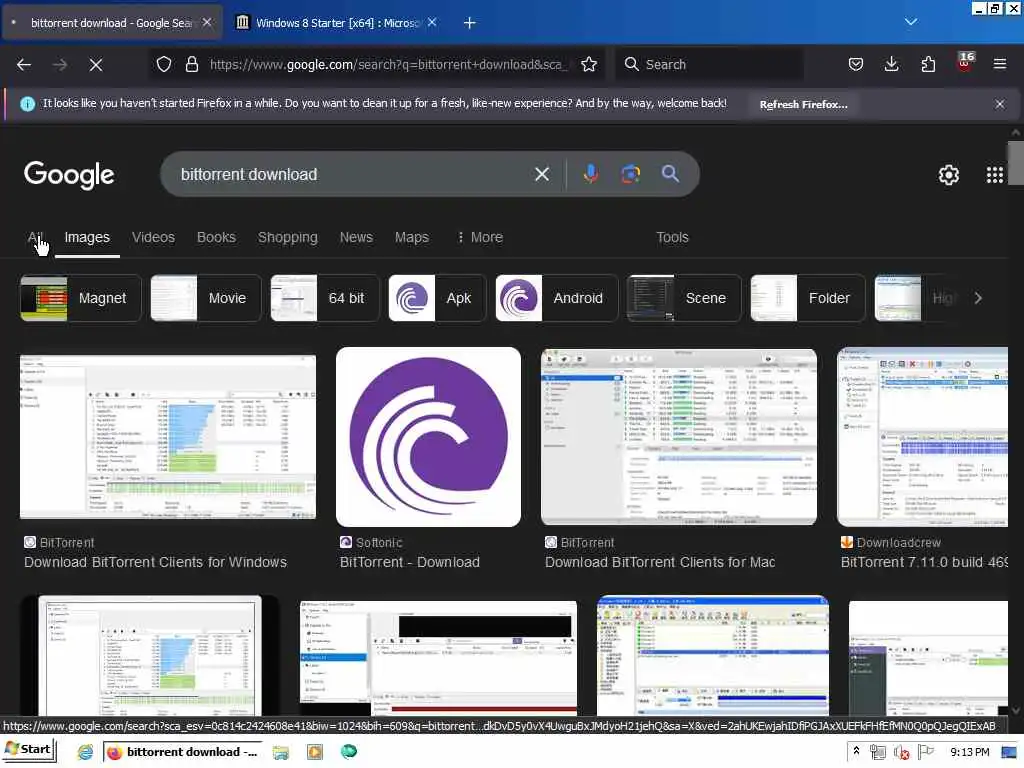The height and width of the screenshot is (768, 1024).
Task: Open the Windows Start button
Action: tap(29, 750)
